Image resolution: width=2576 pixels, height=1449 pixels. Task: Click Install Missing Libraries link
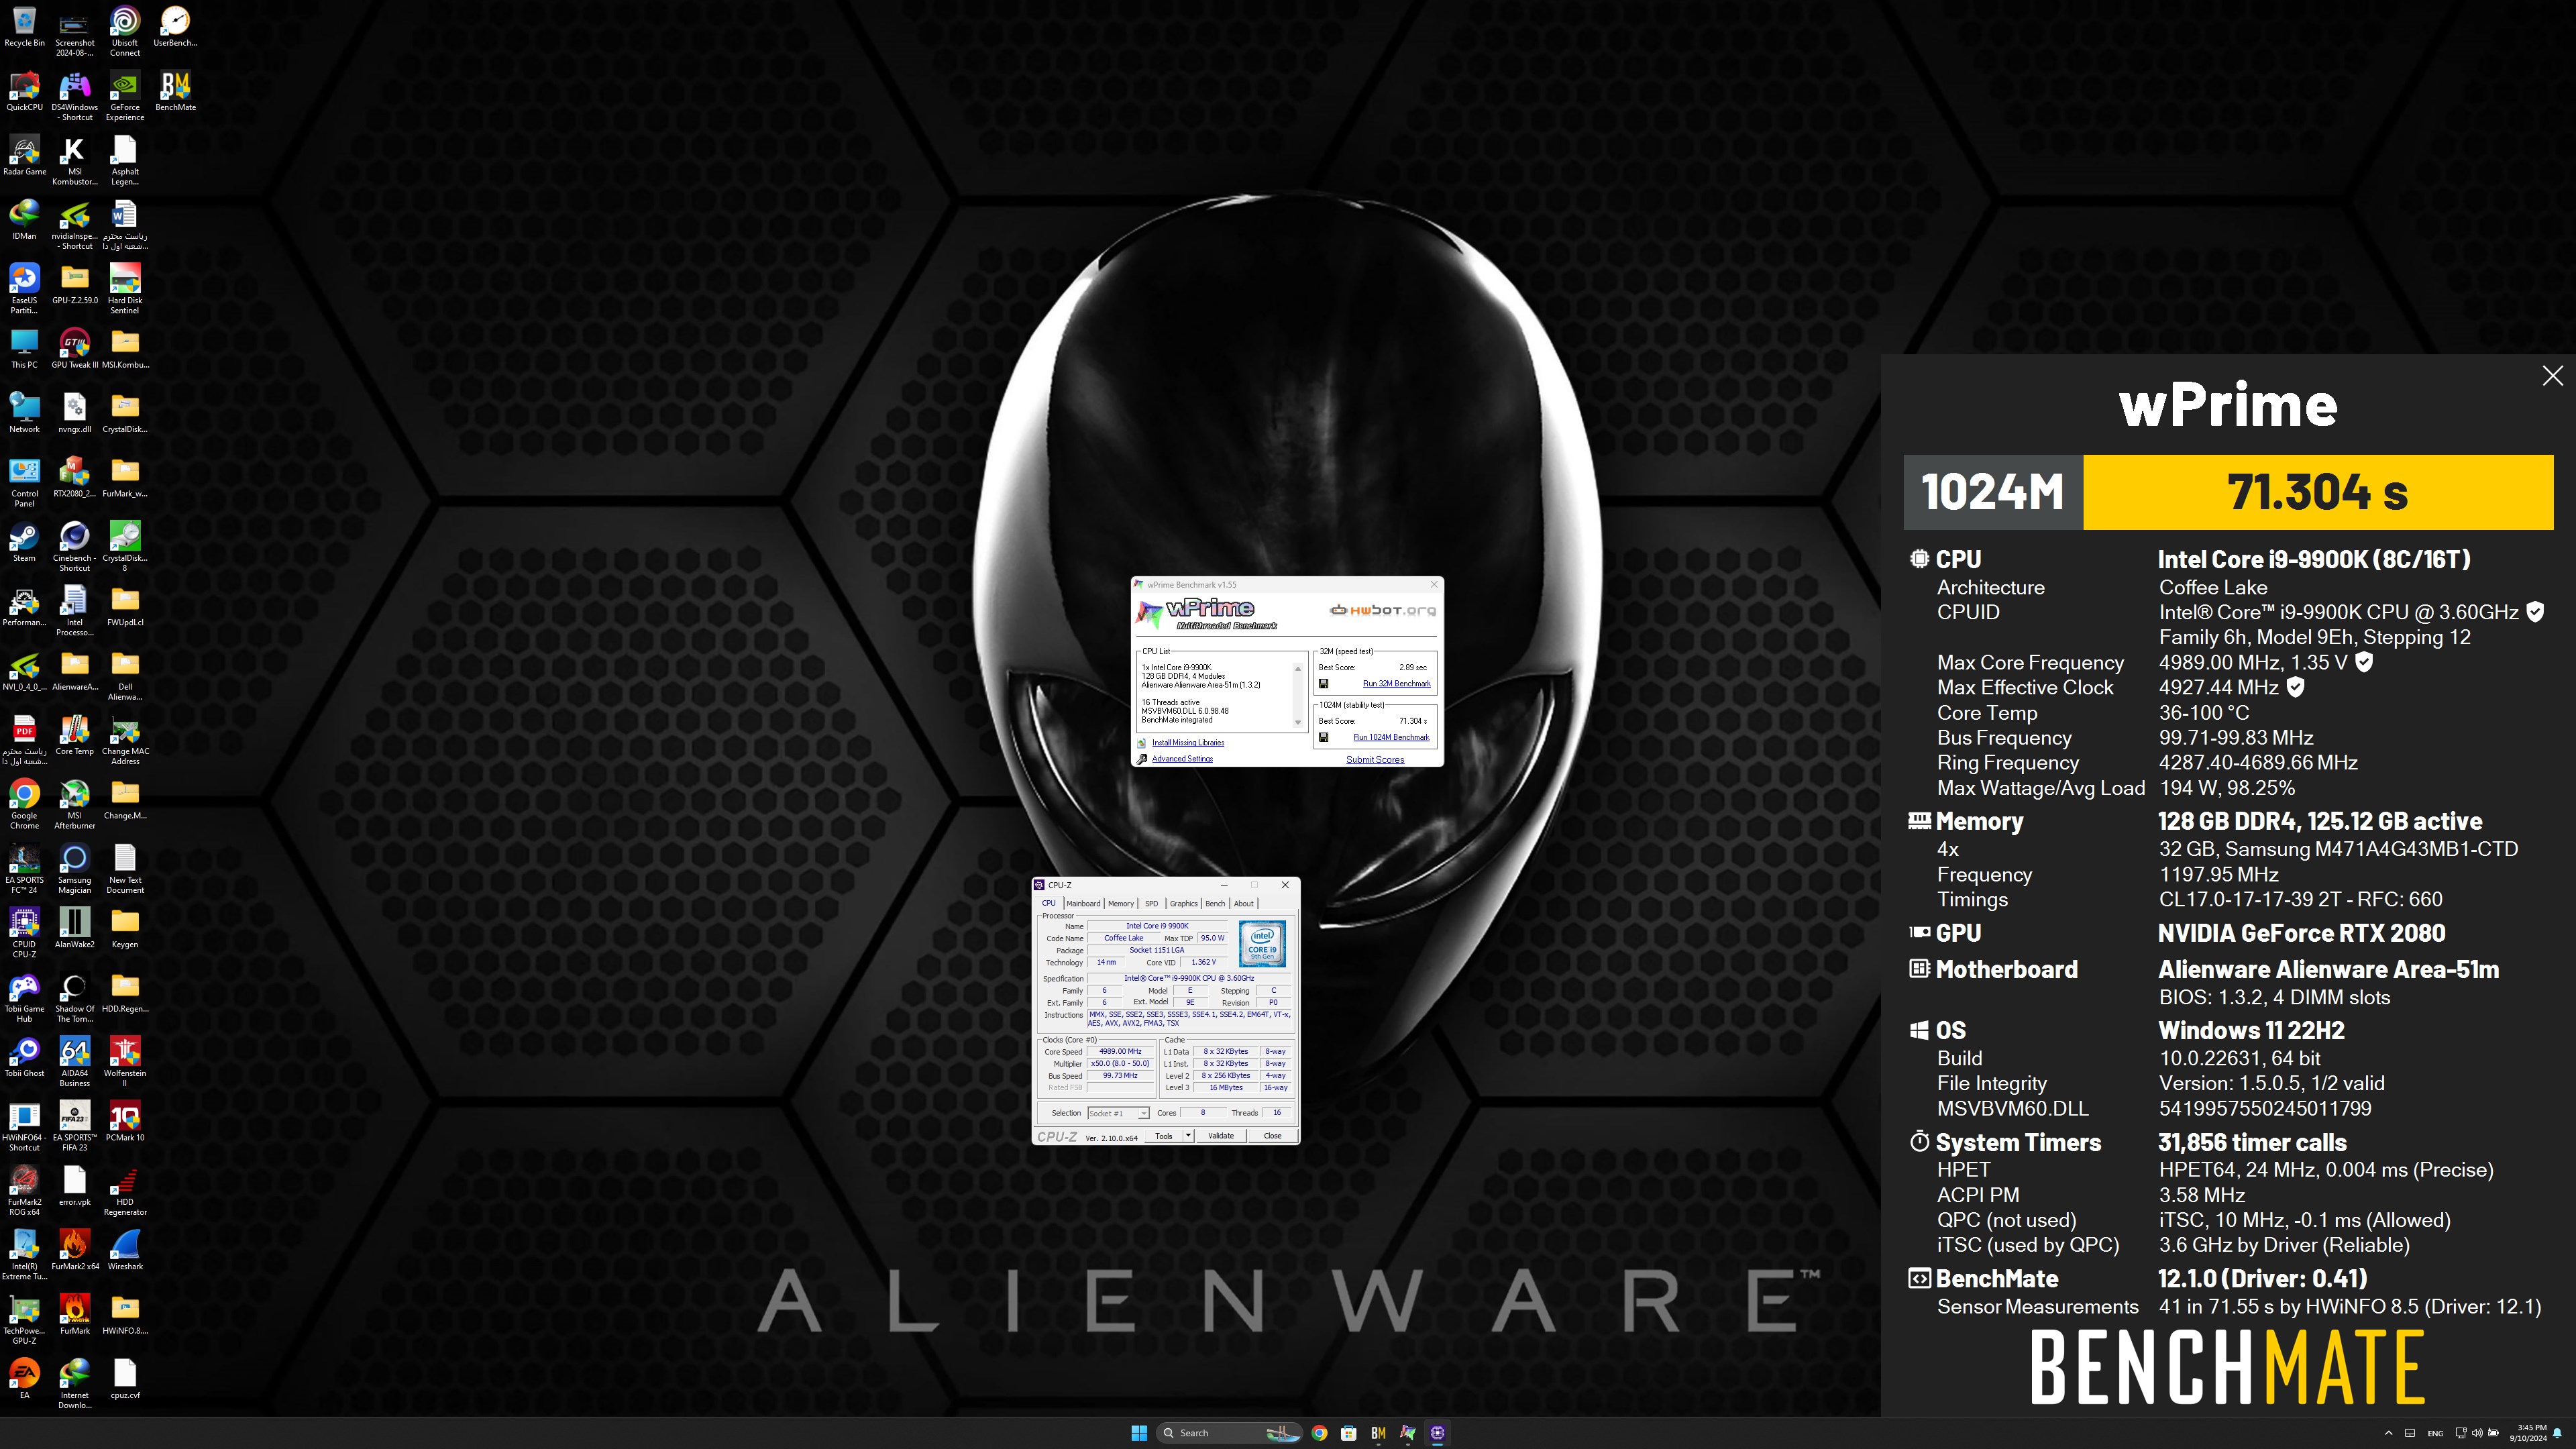coord(1188,743)
